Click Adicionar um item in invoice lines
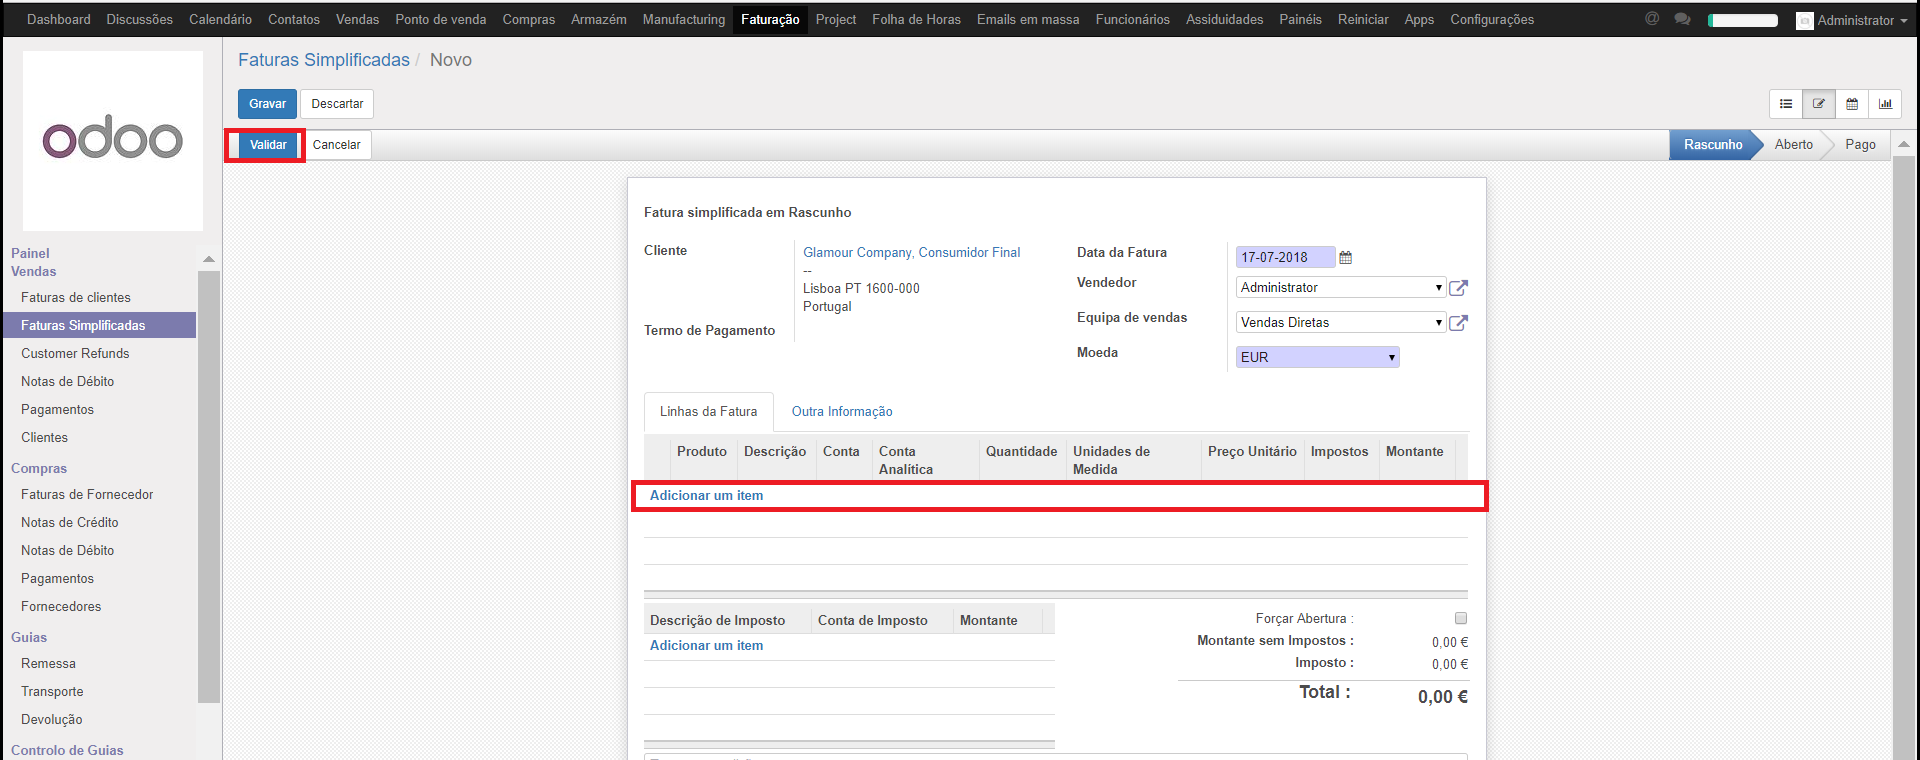 [x=706, y=496]
